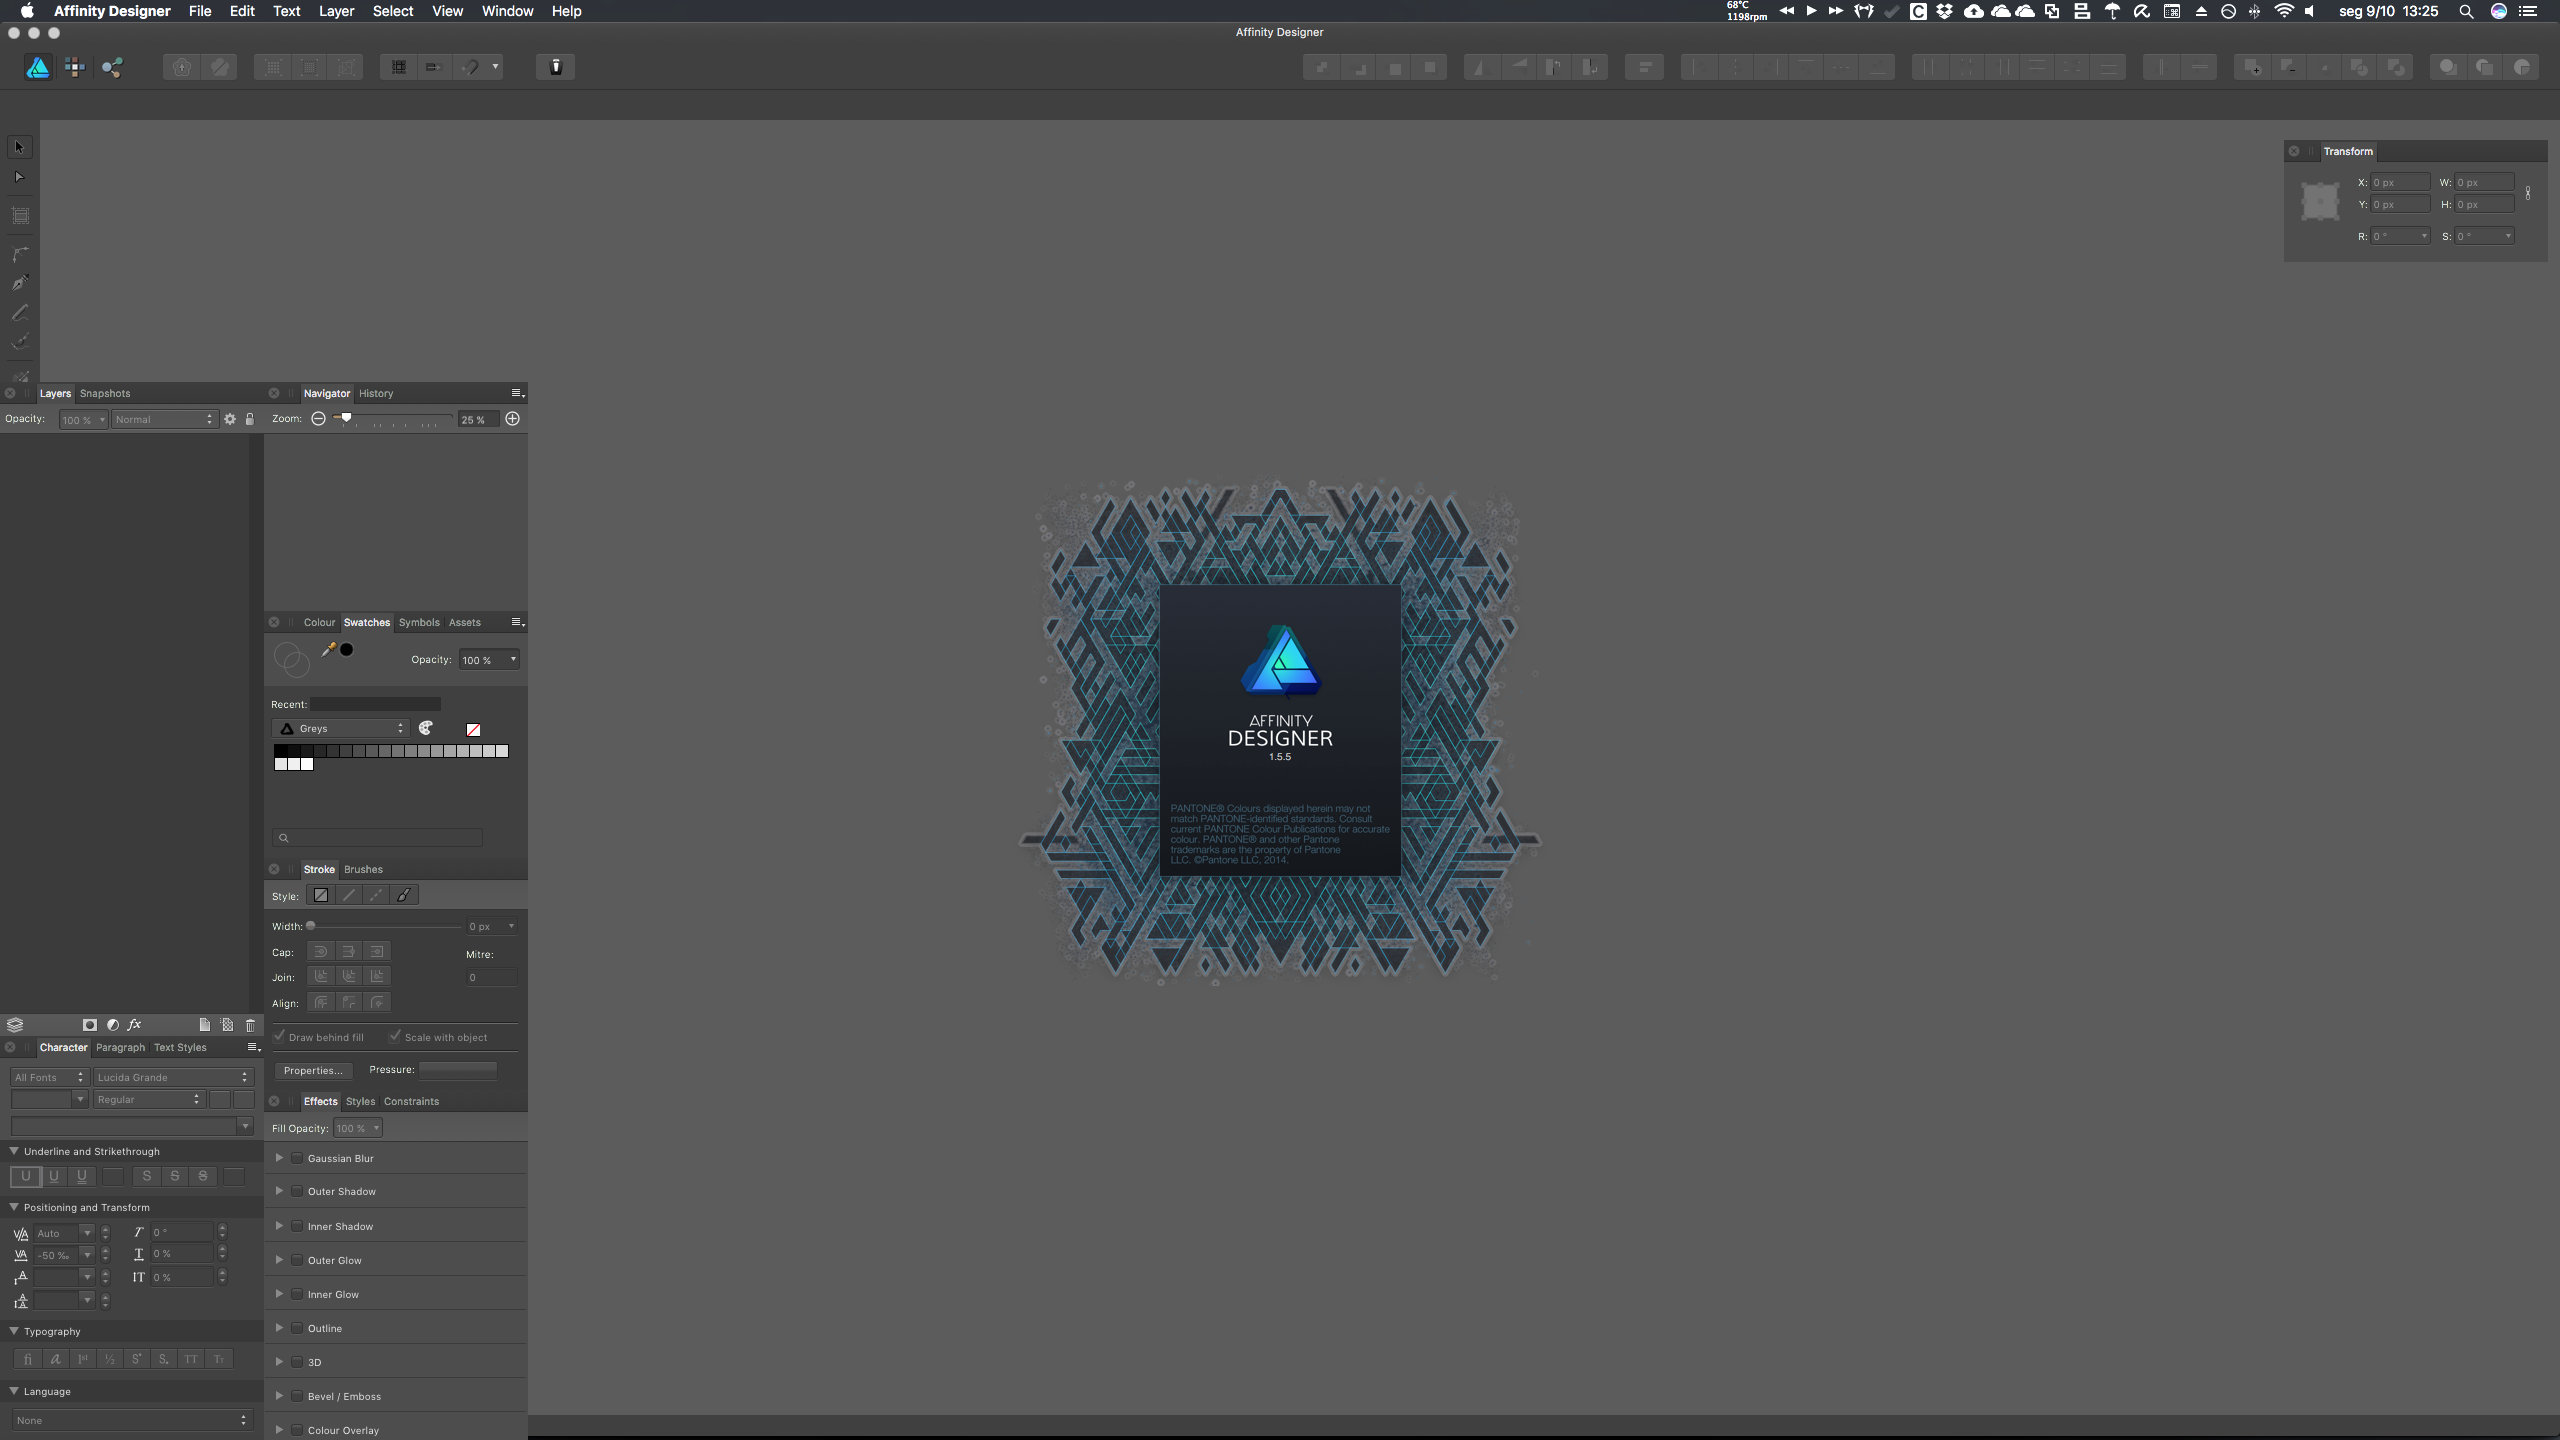Enable the Outer Glow effect checkbox

click(x=297, y=1260)
